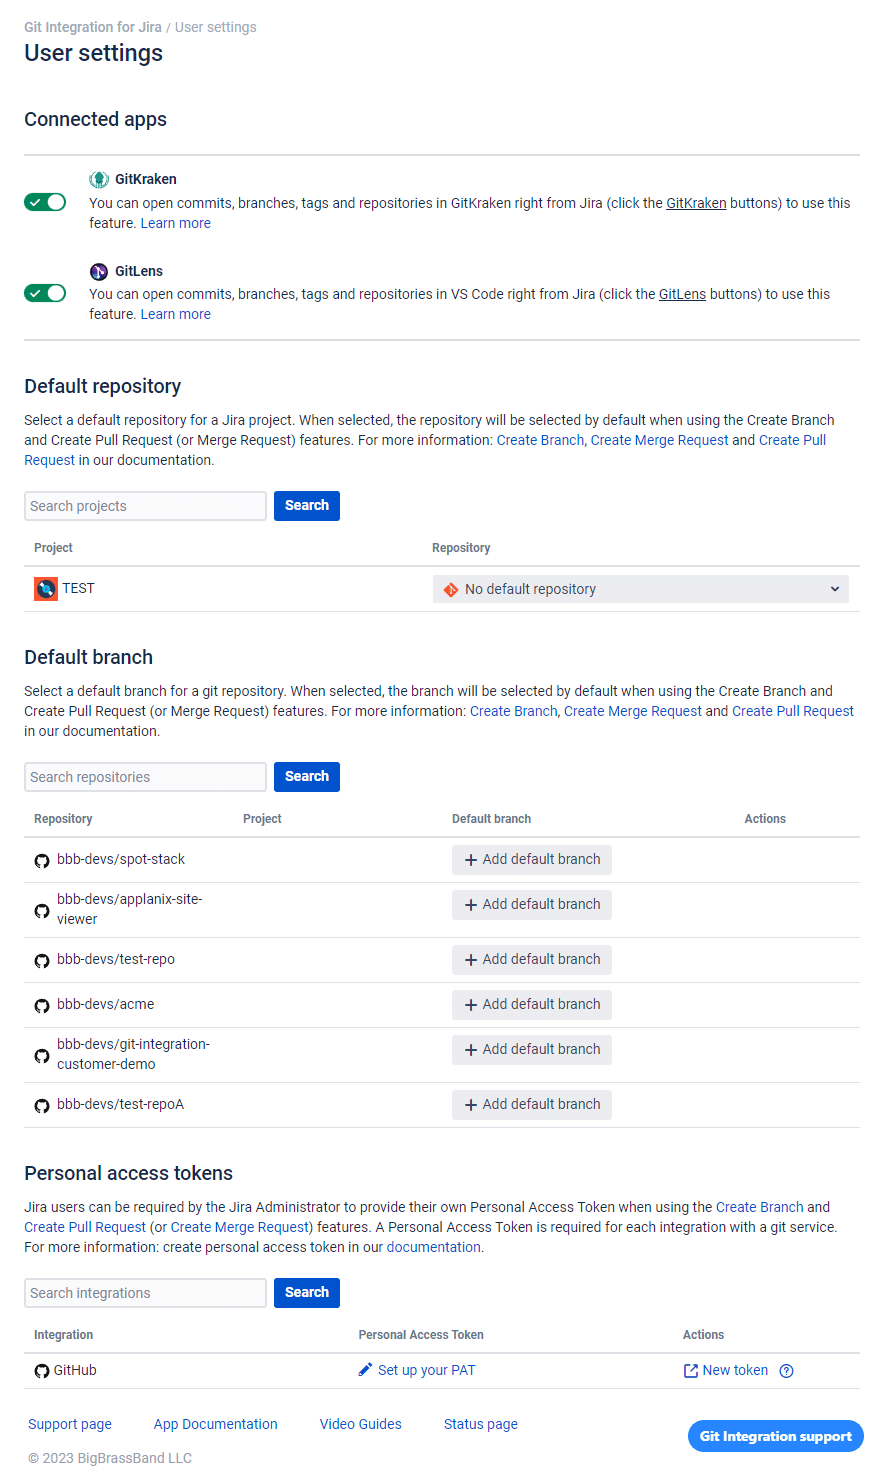Image resolution: width=890 pixels, height=1470 pixels.
Task: Turn off the GitLens toggle
Action: pyautogui.click(x=45, y=293)
